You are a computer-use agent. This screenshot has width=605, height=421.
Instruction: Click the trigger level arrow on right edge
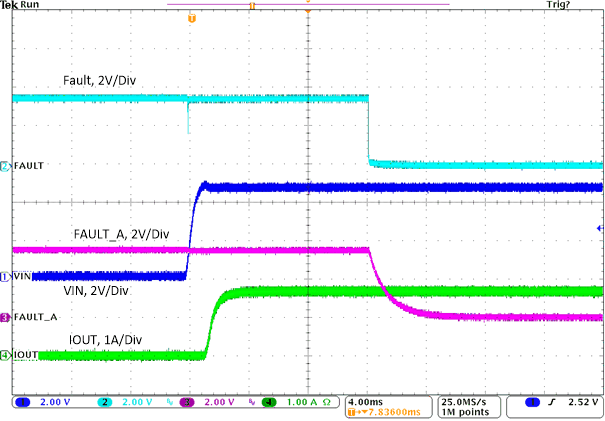[599, 229]
